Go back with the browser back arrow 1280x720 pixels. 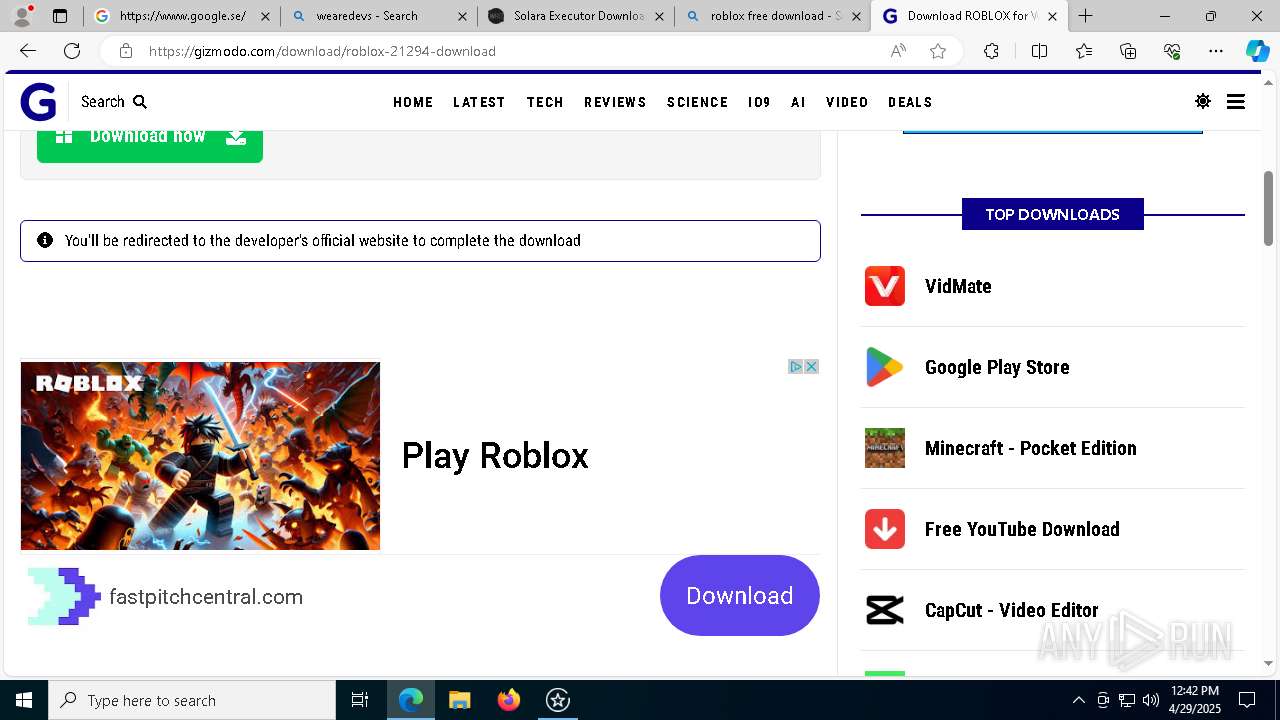[28, 51]
